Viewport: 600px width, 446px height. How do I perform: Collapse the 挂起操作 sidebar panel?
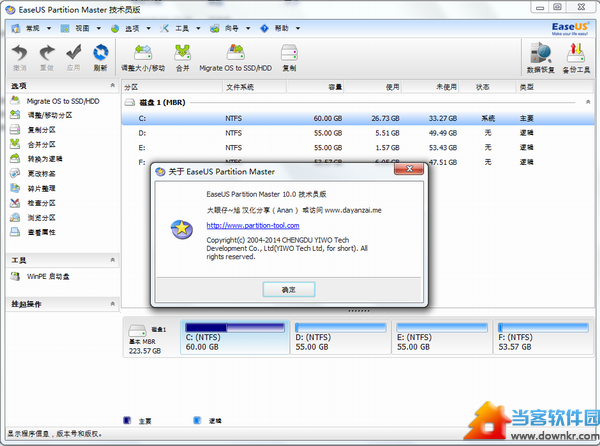tap(112, 304)
